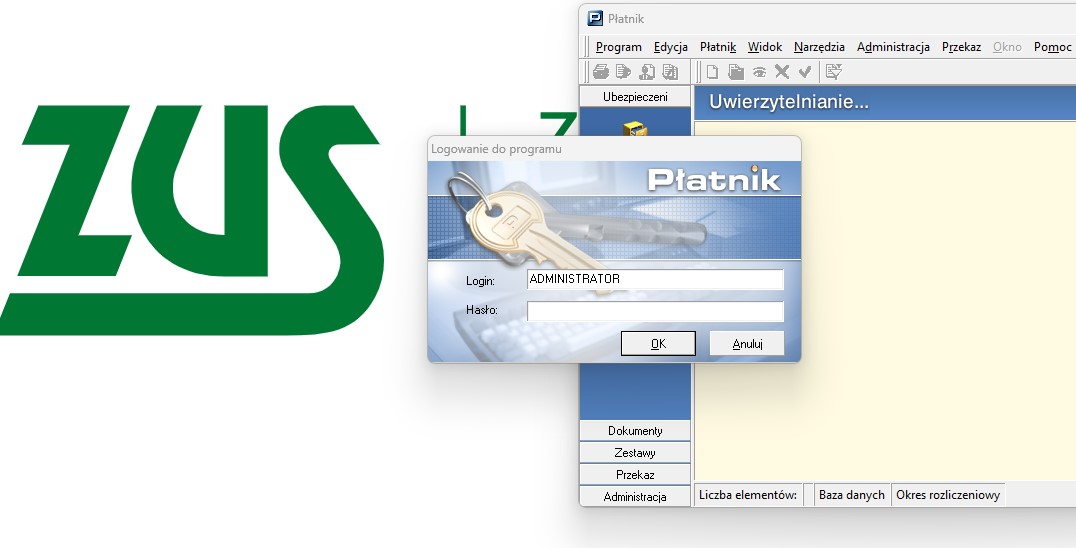
Task: Select the Ubezpieczeni sidebar tab
Action: coord(635,97)
